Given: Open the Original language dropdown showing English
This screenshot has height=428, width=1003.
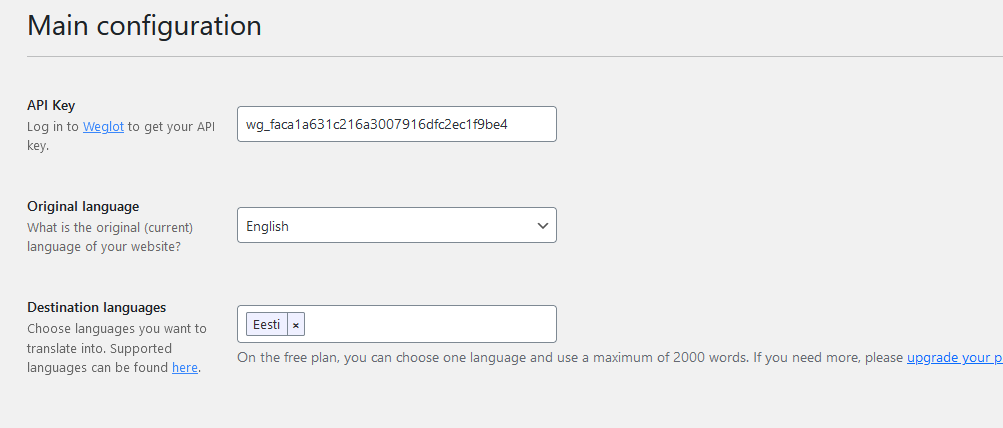Looking at the screenshot, I should pos(397,225).
